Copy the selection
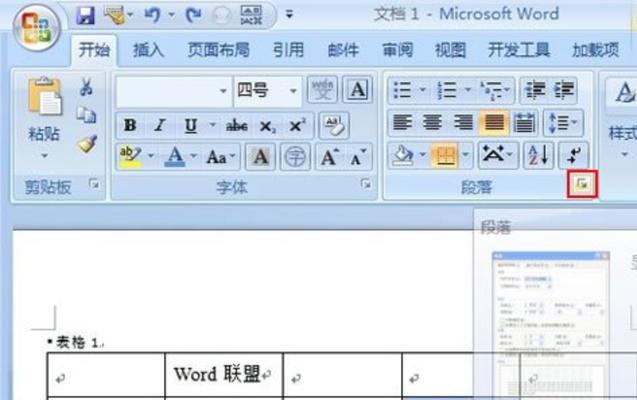The height and width of the screenshot is (400, 637). (x=86, y=115)
